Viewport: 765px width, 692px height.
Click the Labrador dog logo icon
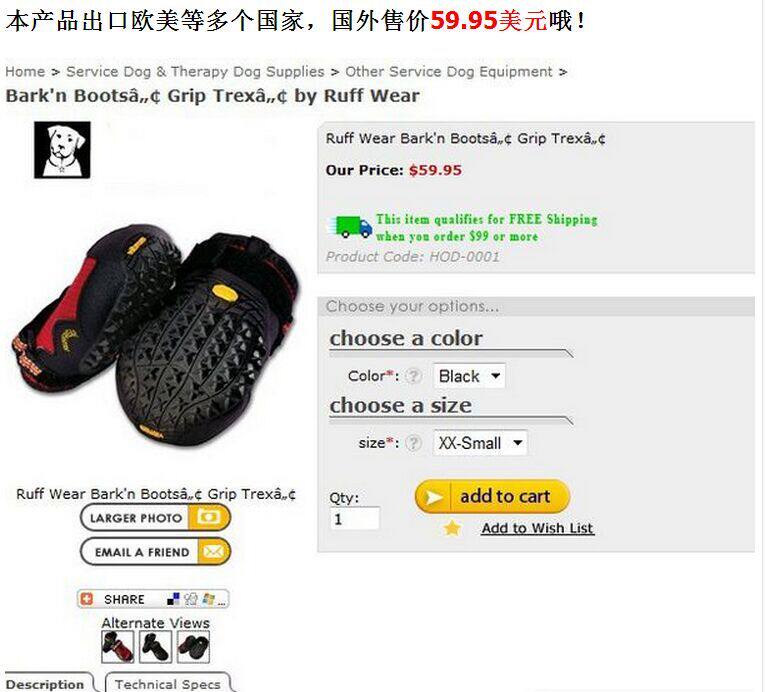[x=62, y=150]
